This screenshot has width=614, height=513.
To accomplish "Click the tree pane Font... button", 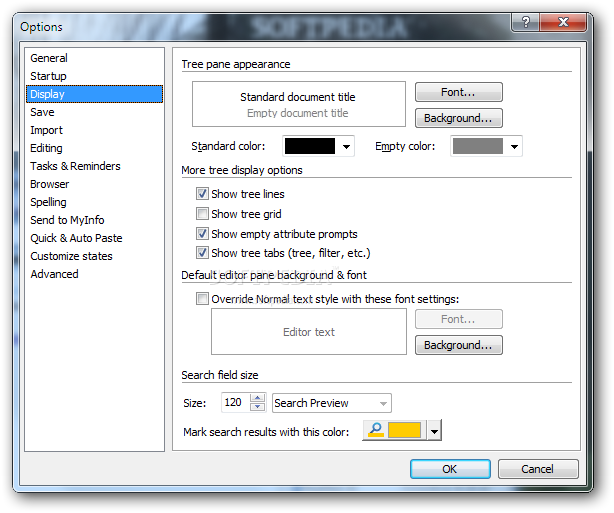I will point(459,92).
